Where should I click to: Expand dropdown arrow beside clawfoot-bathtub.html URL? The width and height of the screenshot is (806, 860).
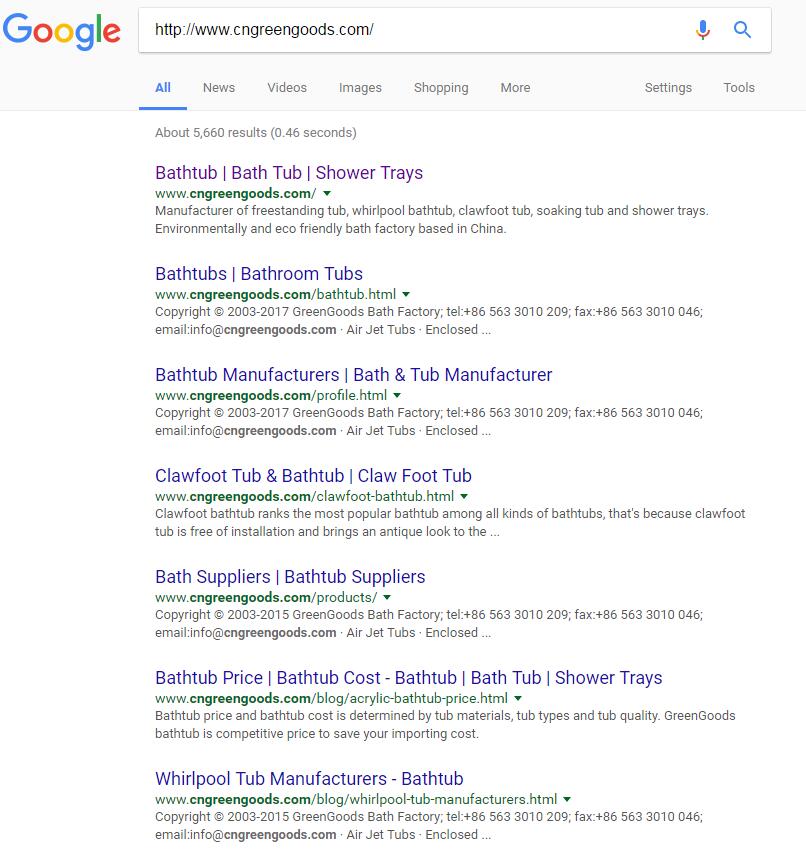464,496
